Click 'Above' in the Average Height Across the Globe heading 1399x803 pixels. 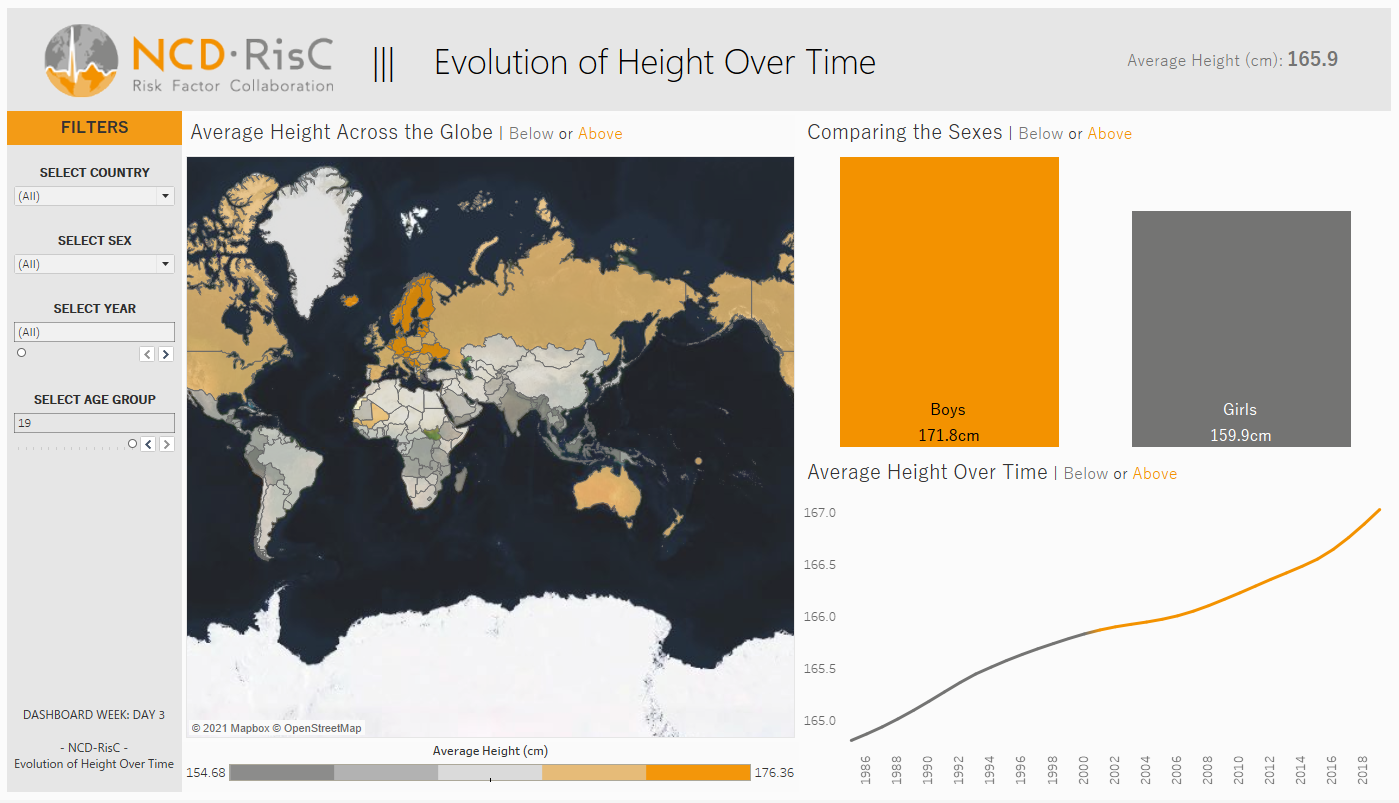(x=600, y=134)
